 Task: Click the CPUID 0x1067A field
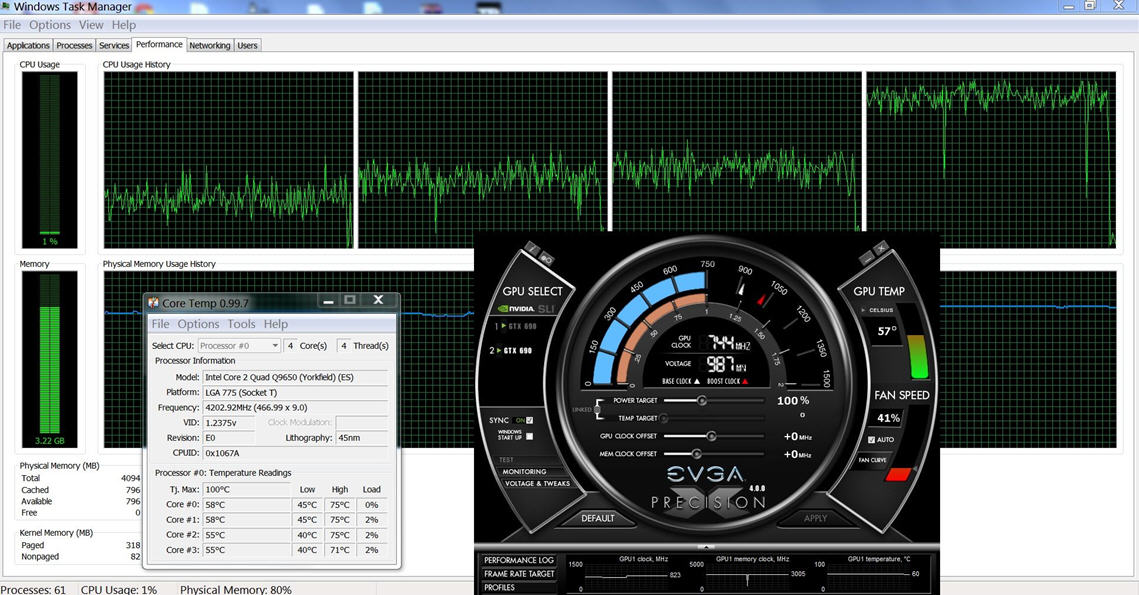coord(294,453)
